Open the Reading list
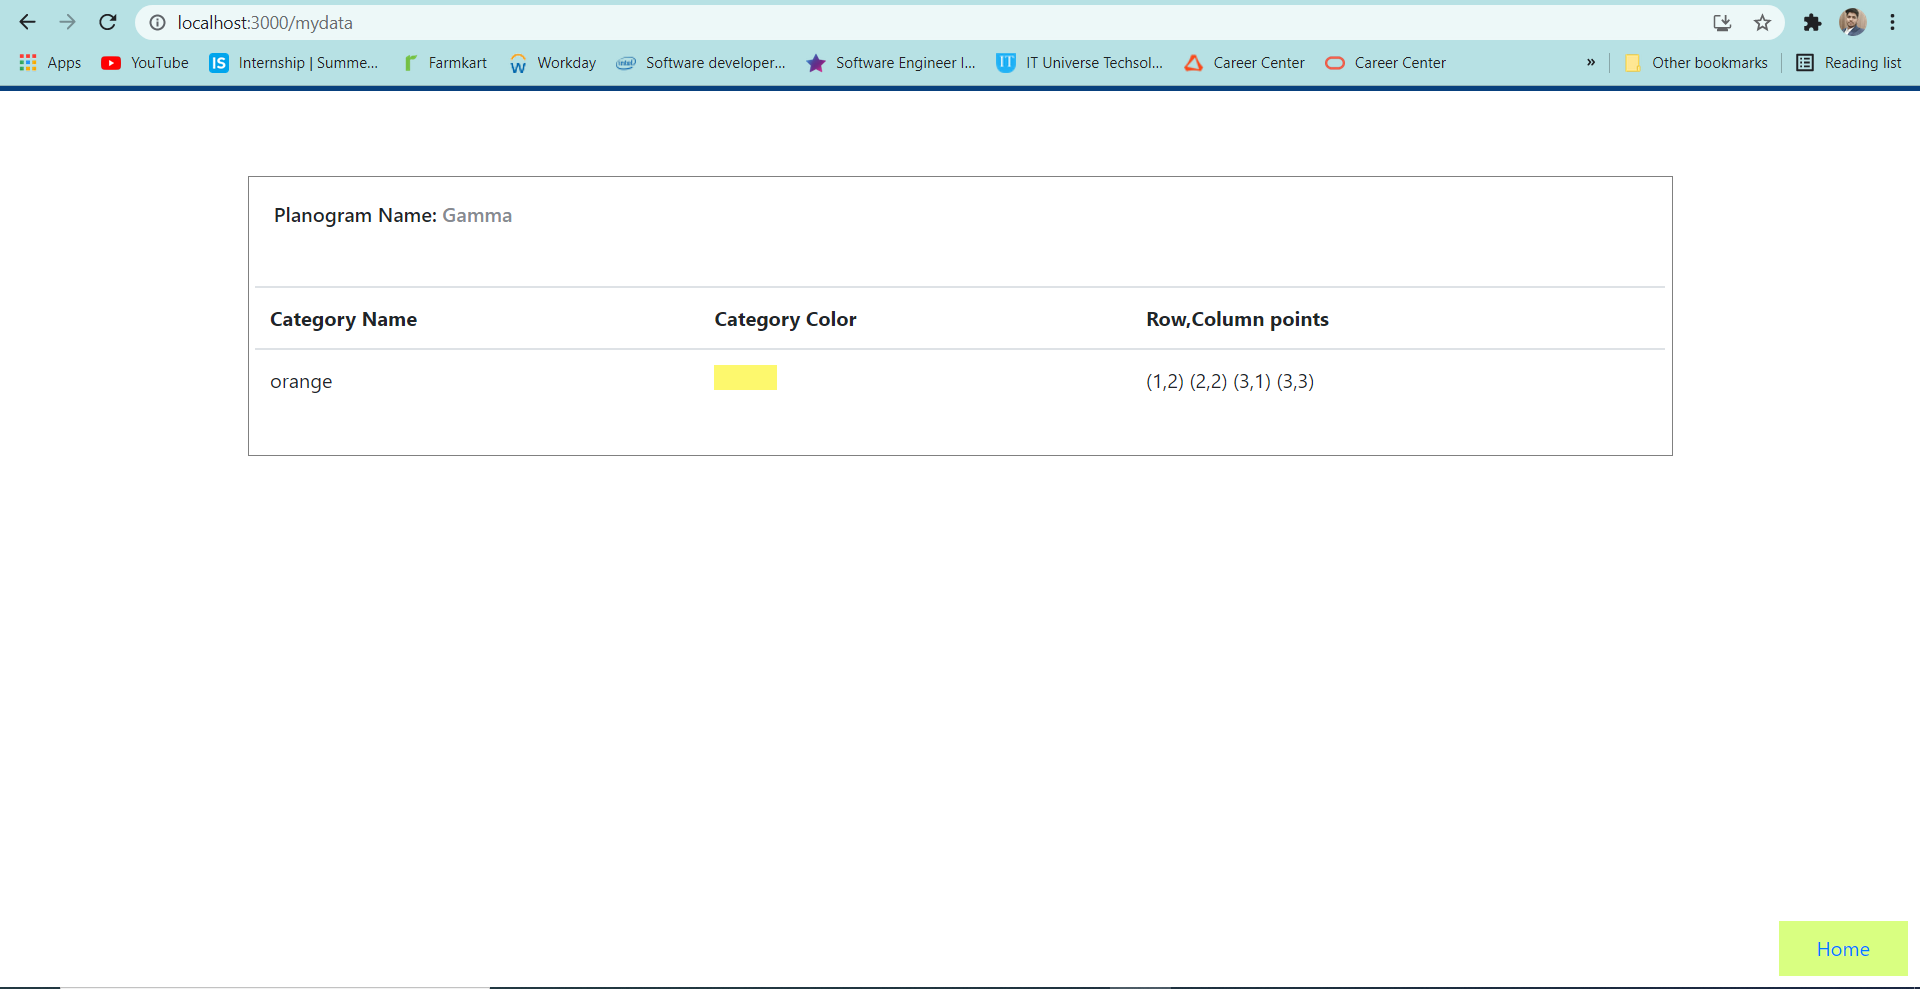The width and height of the screenshot is (1920, 989). 1849,63
